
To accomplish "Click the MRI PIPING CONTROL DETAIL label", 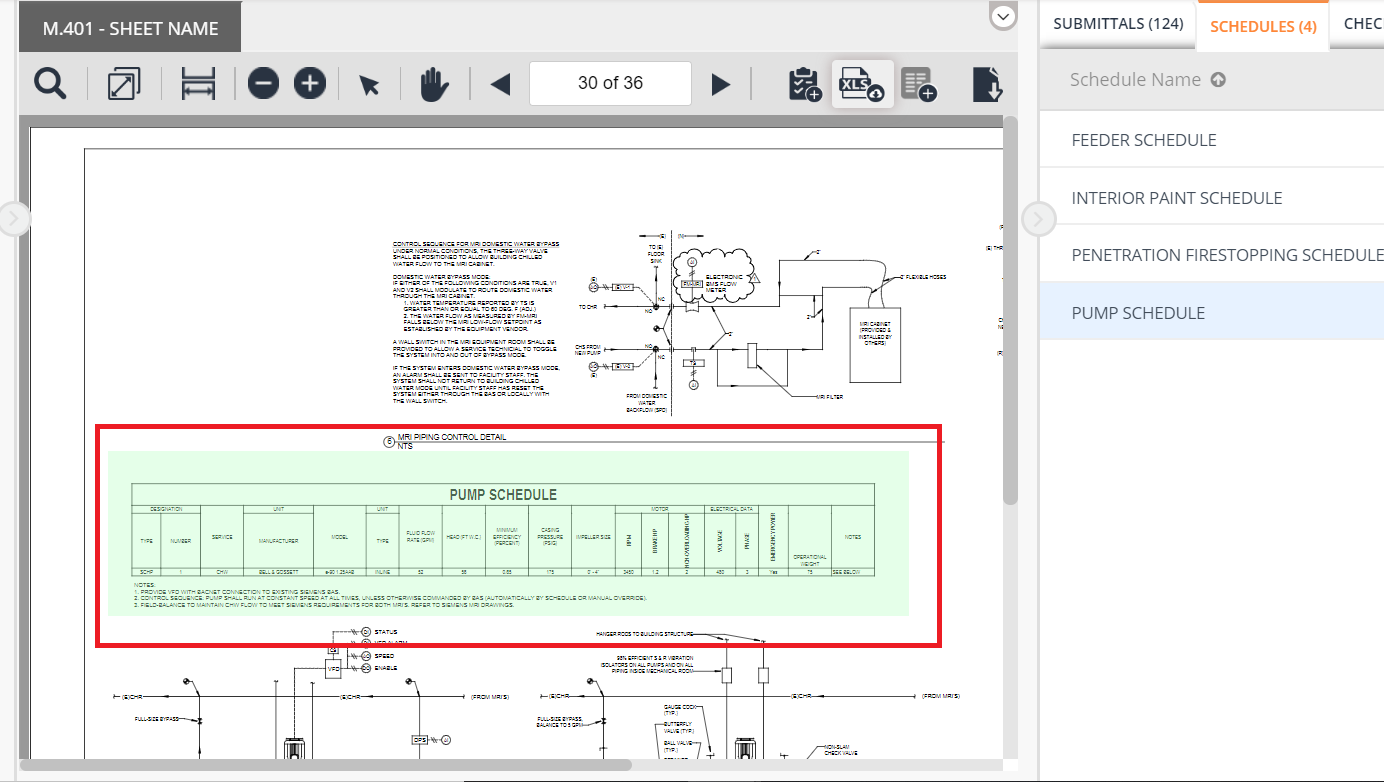I will click(x=452, y=437).
